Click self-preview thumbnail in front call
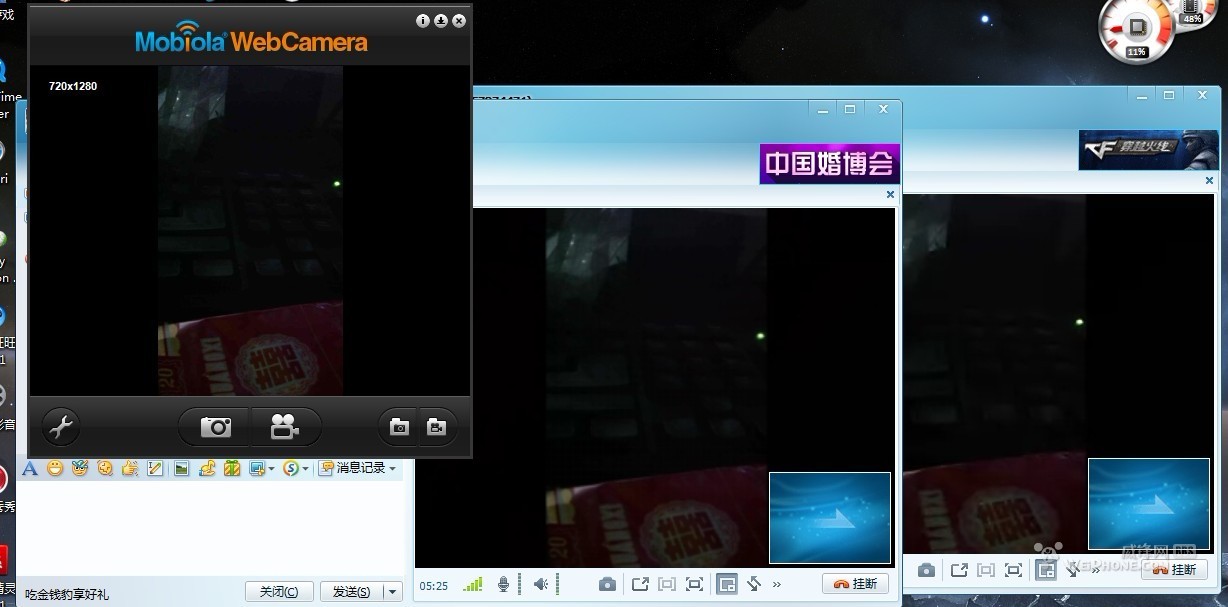Image resolution: width=1228 pixels, height=607 pixels. click(x=829, y=518)
